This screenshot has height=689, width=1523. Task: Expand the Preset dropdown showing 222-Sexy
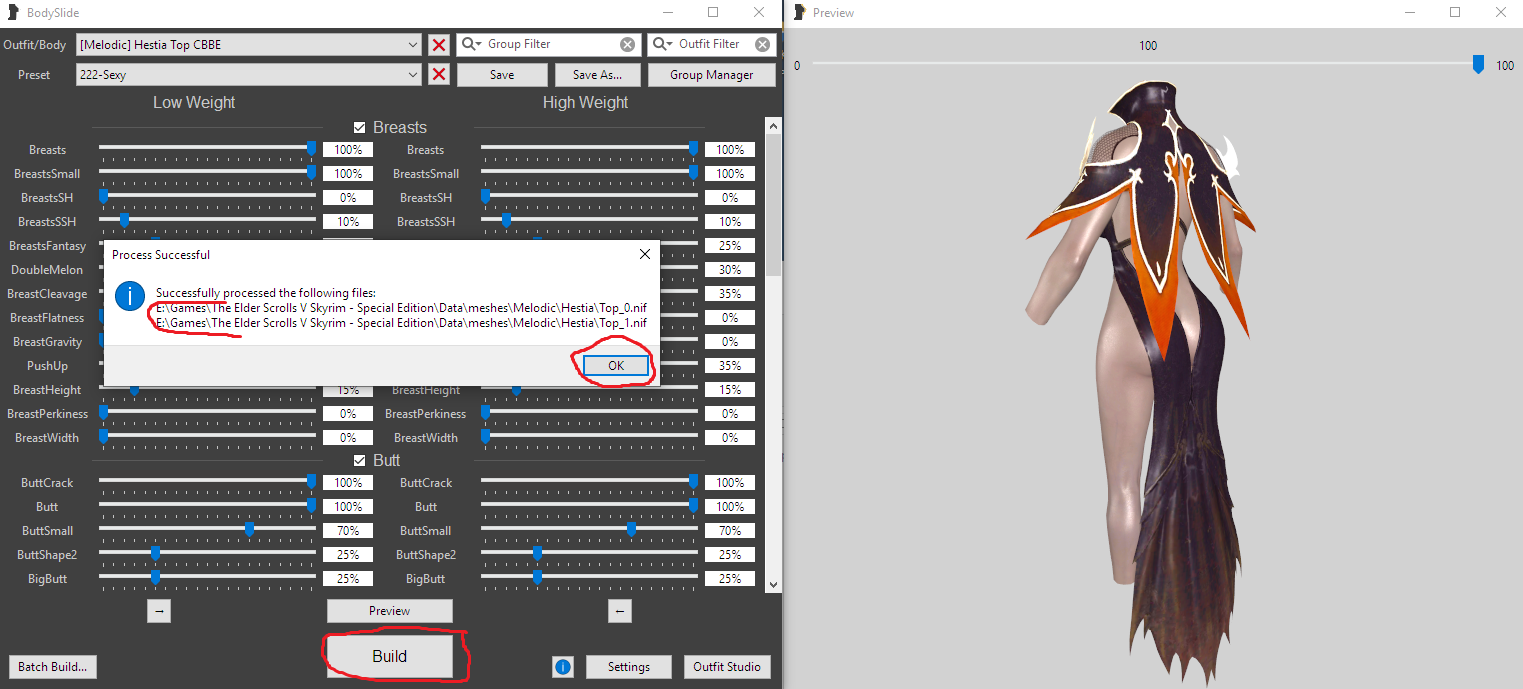tap(414, 75)
